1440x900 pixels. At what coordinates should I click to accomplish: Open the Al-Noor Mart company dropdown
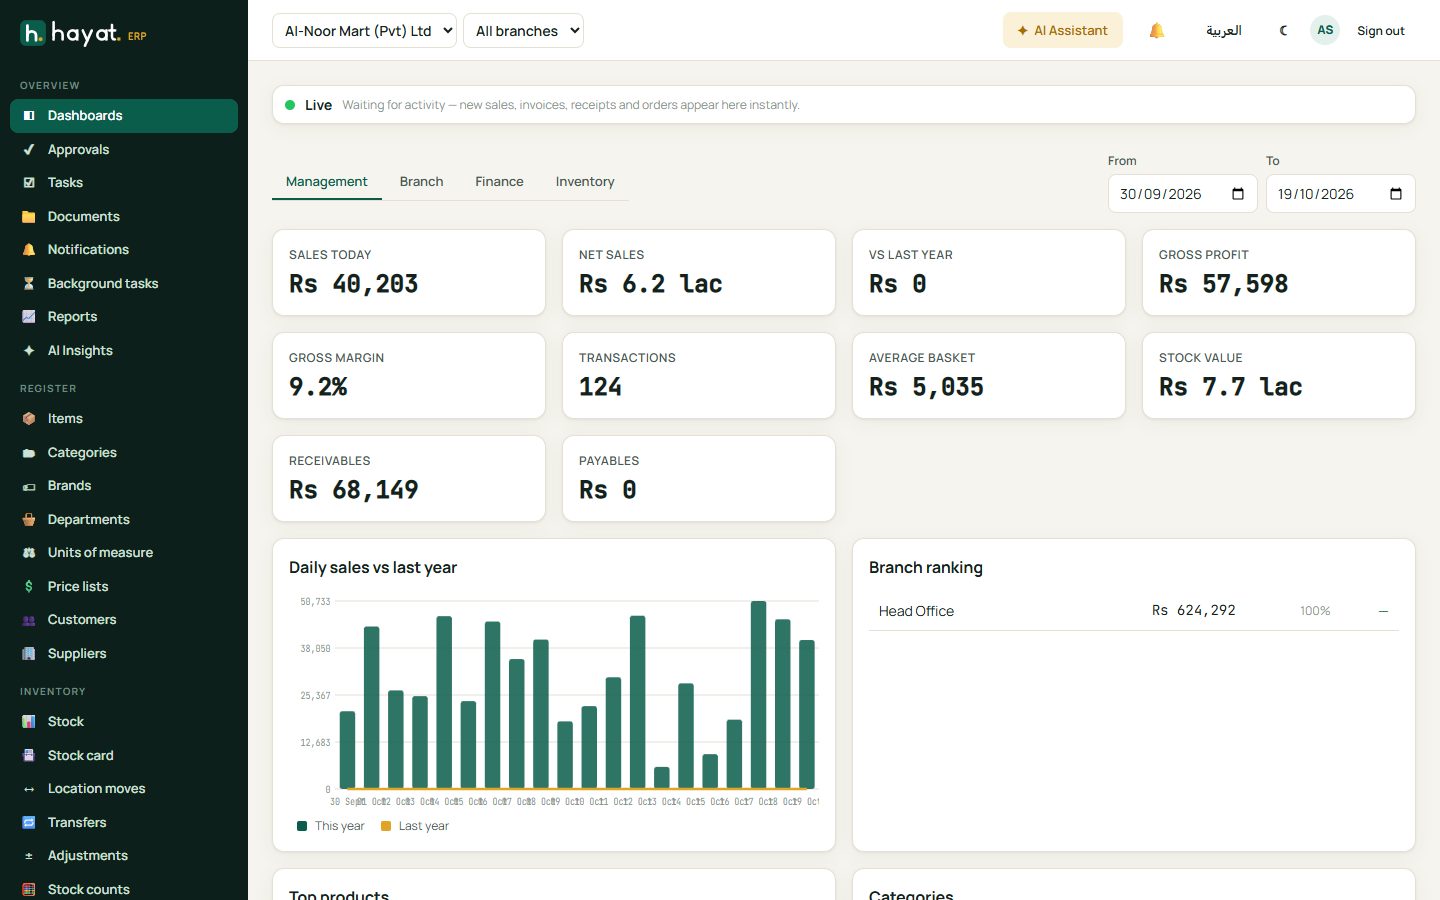point(364,31)
